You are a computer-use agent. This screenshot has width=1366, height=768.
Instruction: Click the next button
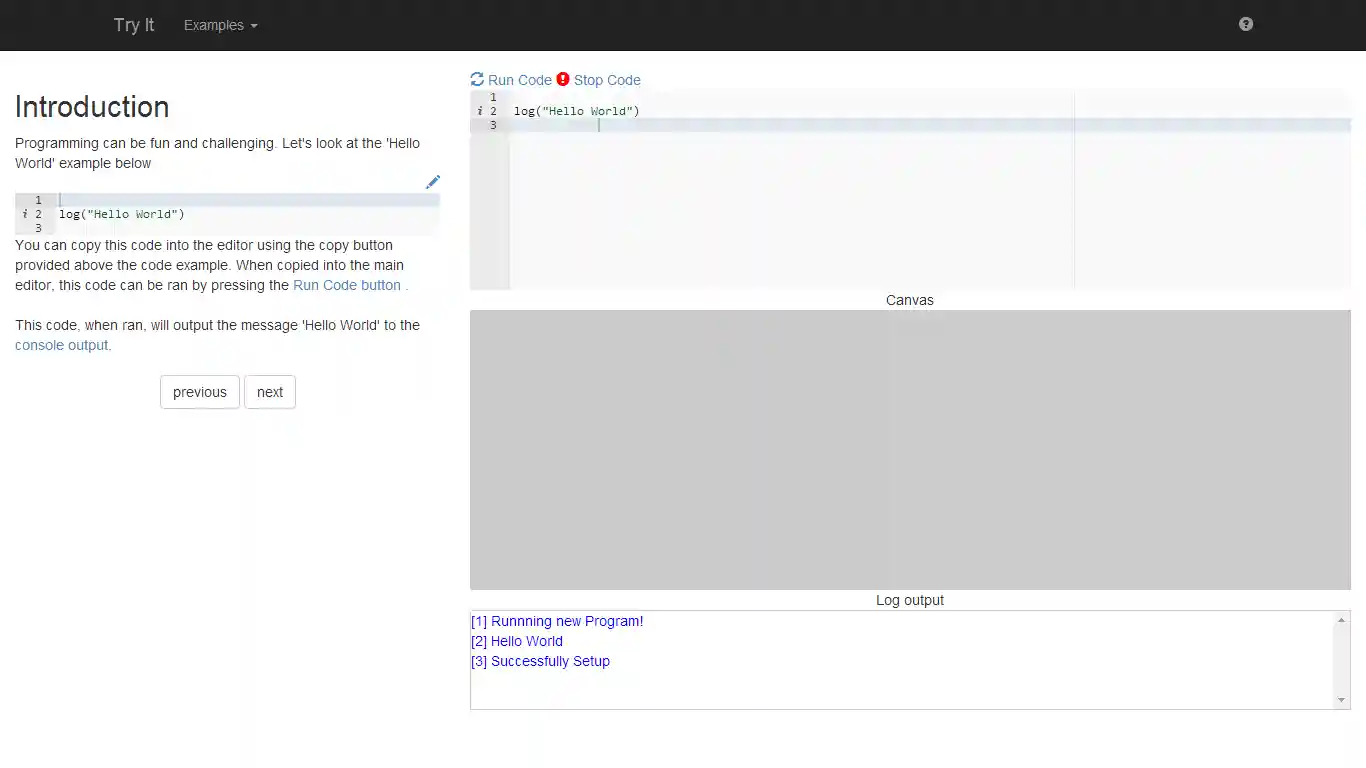point(270,392)
